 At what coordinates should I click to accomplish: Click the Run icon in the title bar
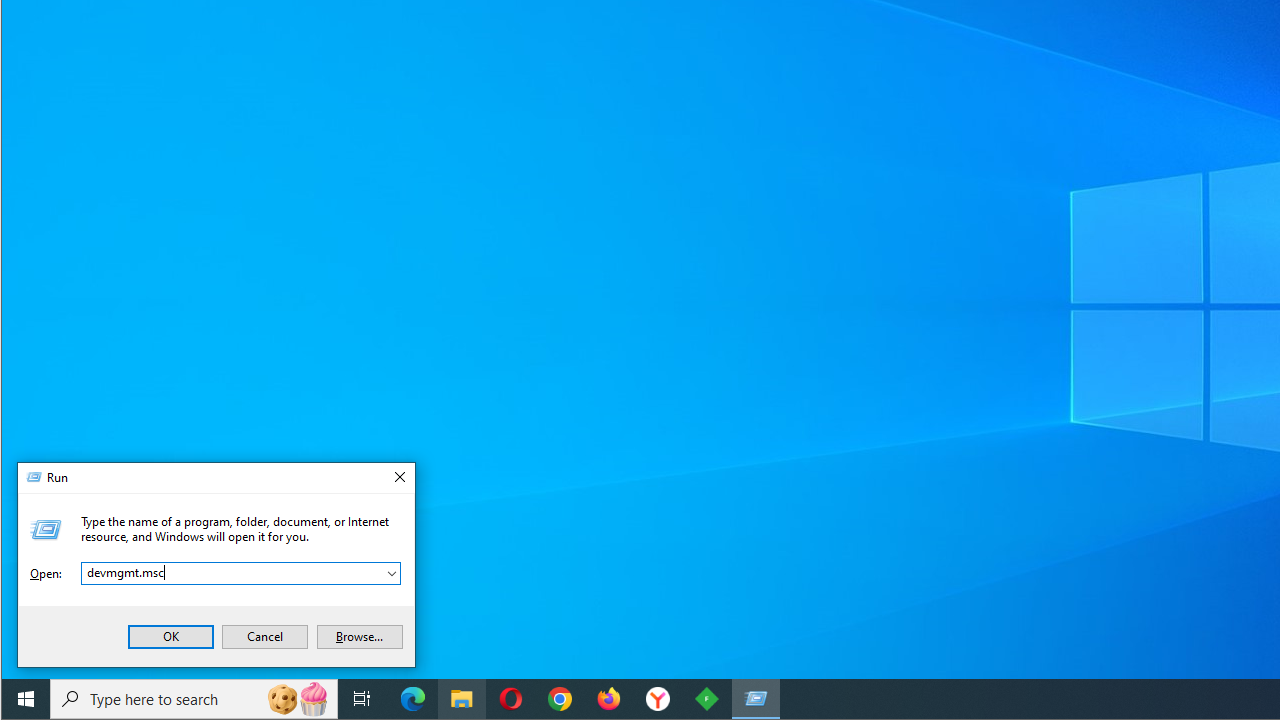(34, 477)
